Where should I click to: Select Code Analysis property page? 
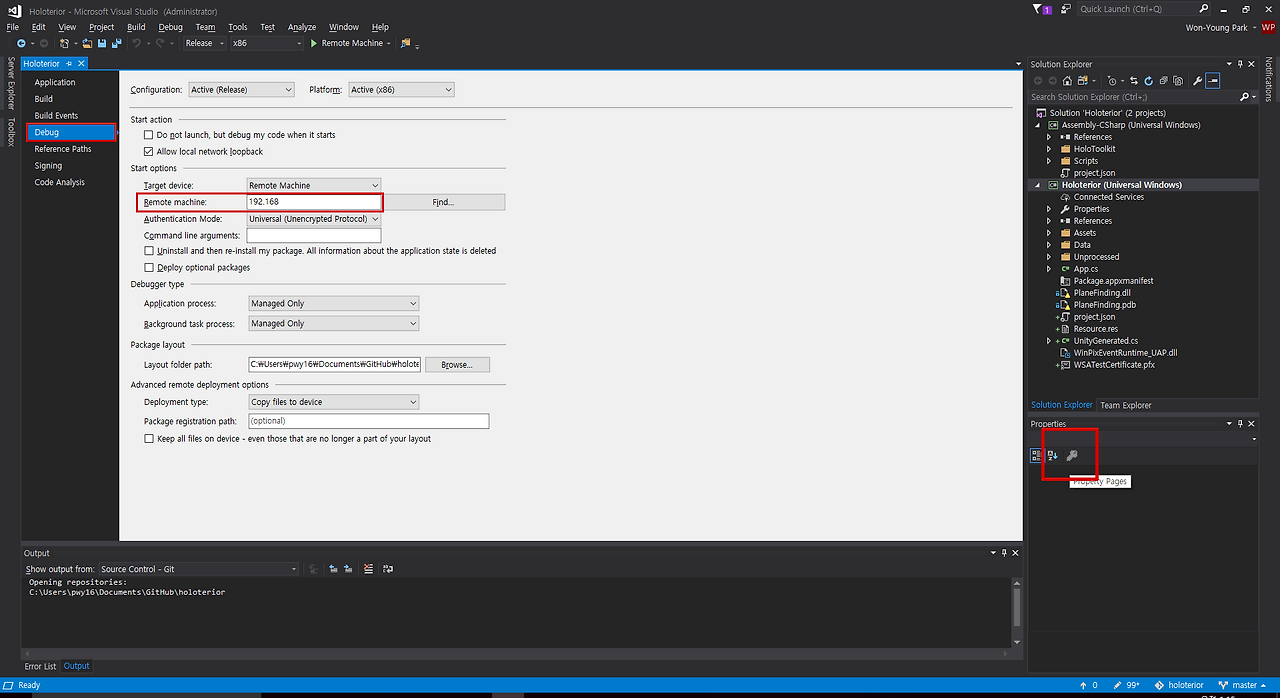59,182
